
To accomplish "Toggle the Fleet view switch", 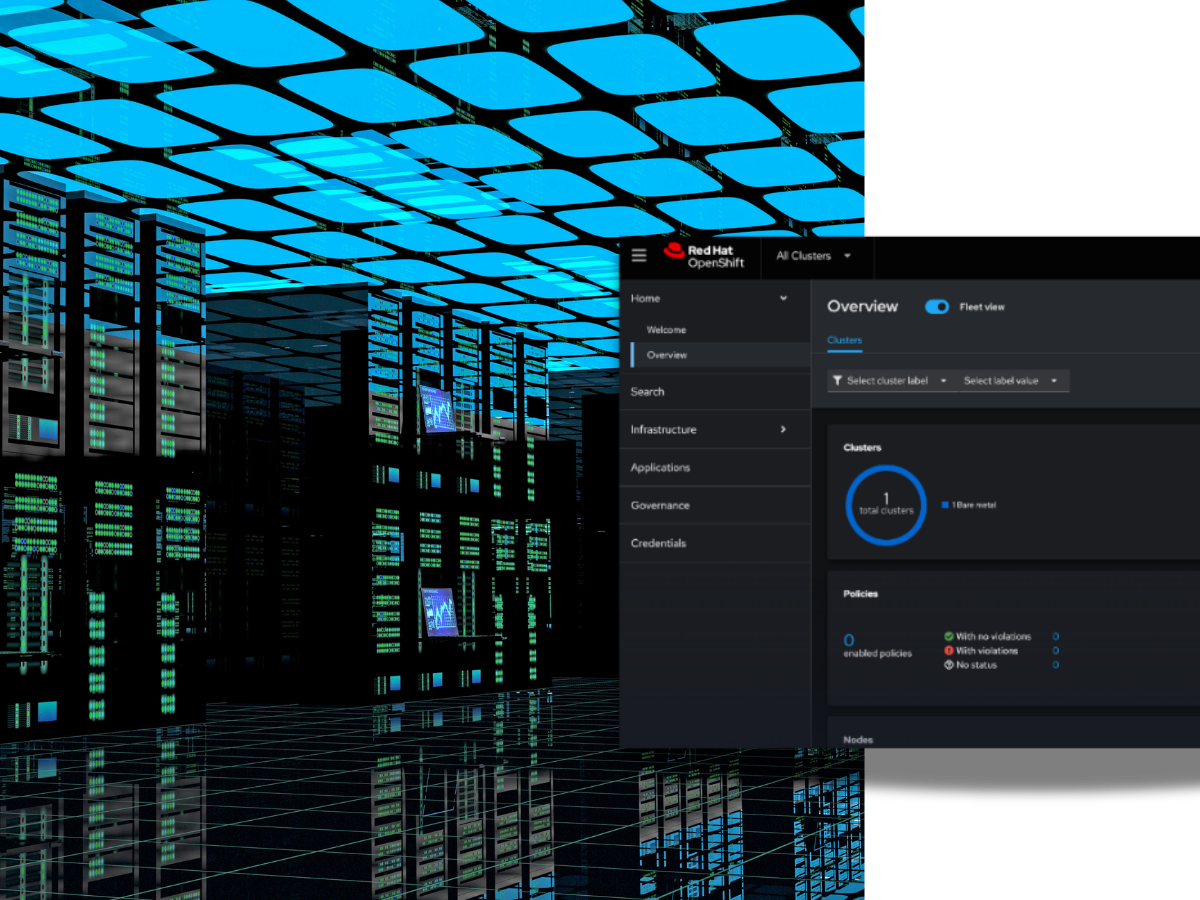I will [937, 307].
